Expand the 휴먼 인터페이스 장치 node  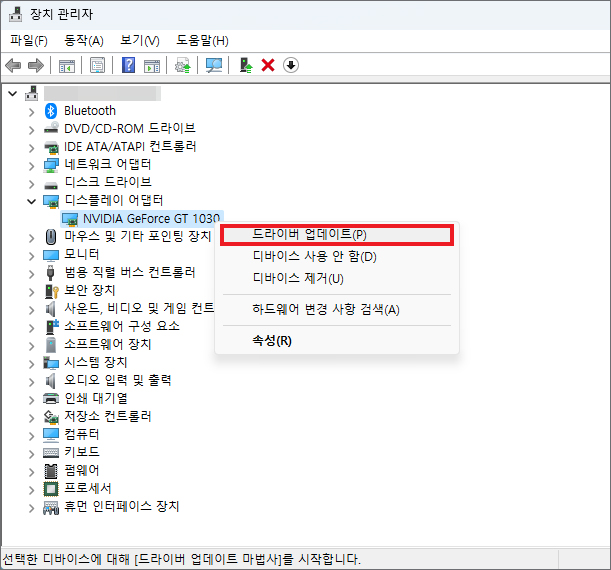tap(32, 508)
